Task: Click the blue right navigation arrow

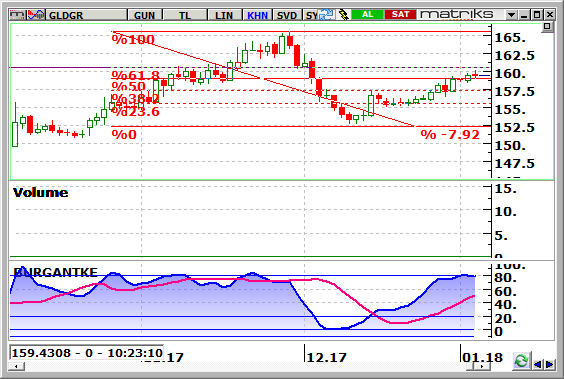Action: click(549, 364)
